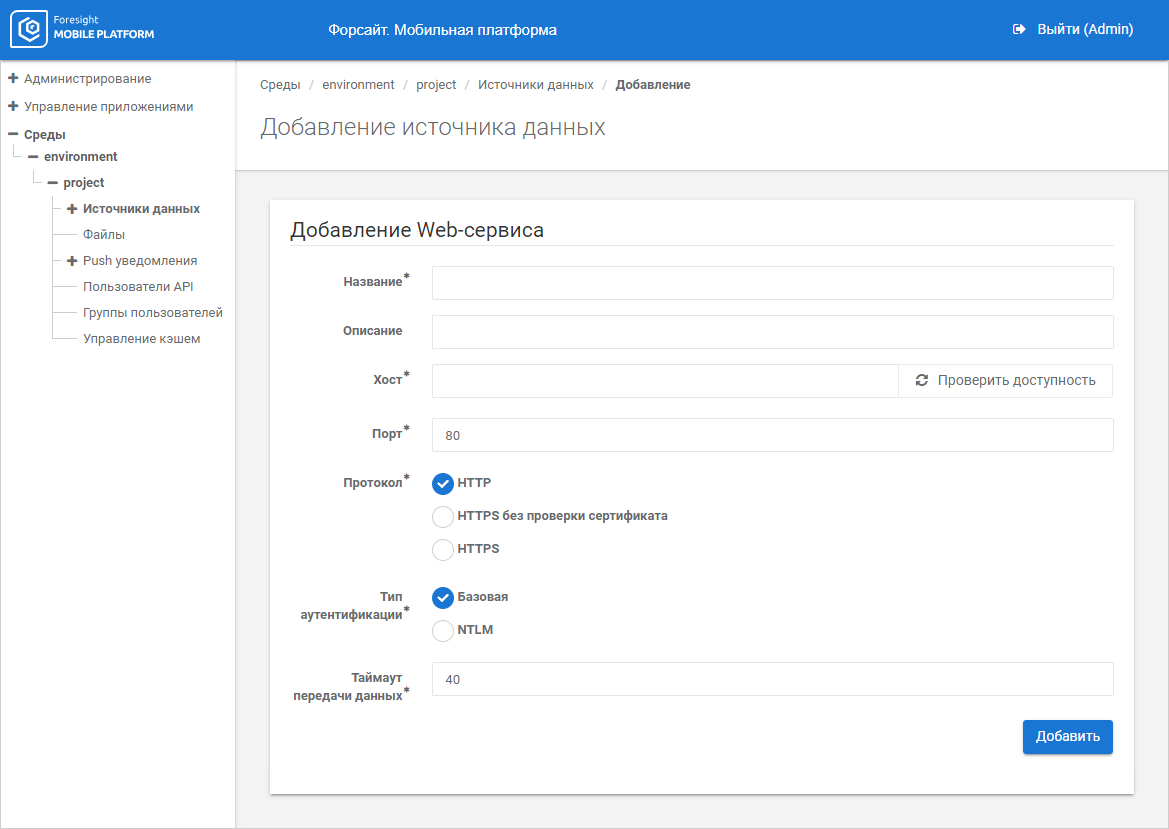Viewport: 1169px width, 829px height.
Task: Click Источники данных breadcrumb link
Action: point(535,85)
